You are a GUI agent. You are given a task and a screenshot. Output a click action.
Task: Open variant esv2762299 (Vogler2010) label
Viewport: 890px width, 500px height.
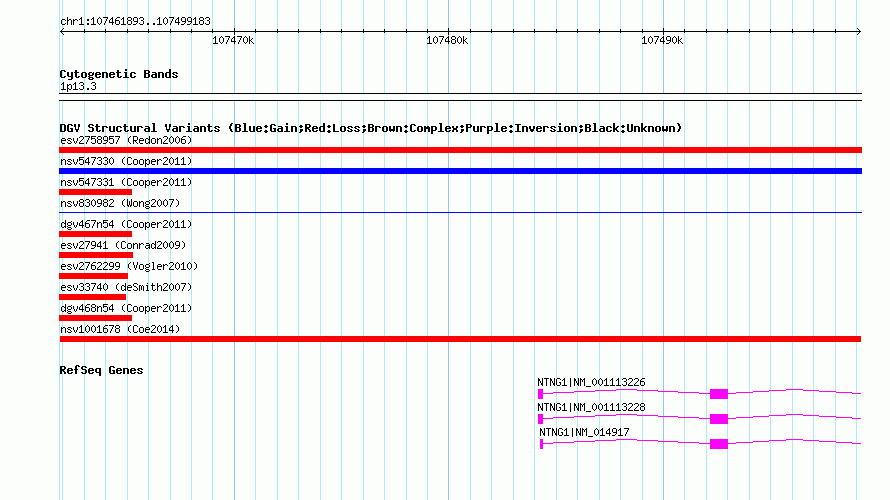tap(129, 266)
